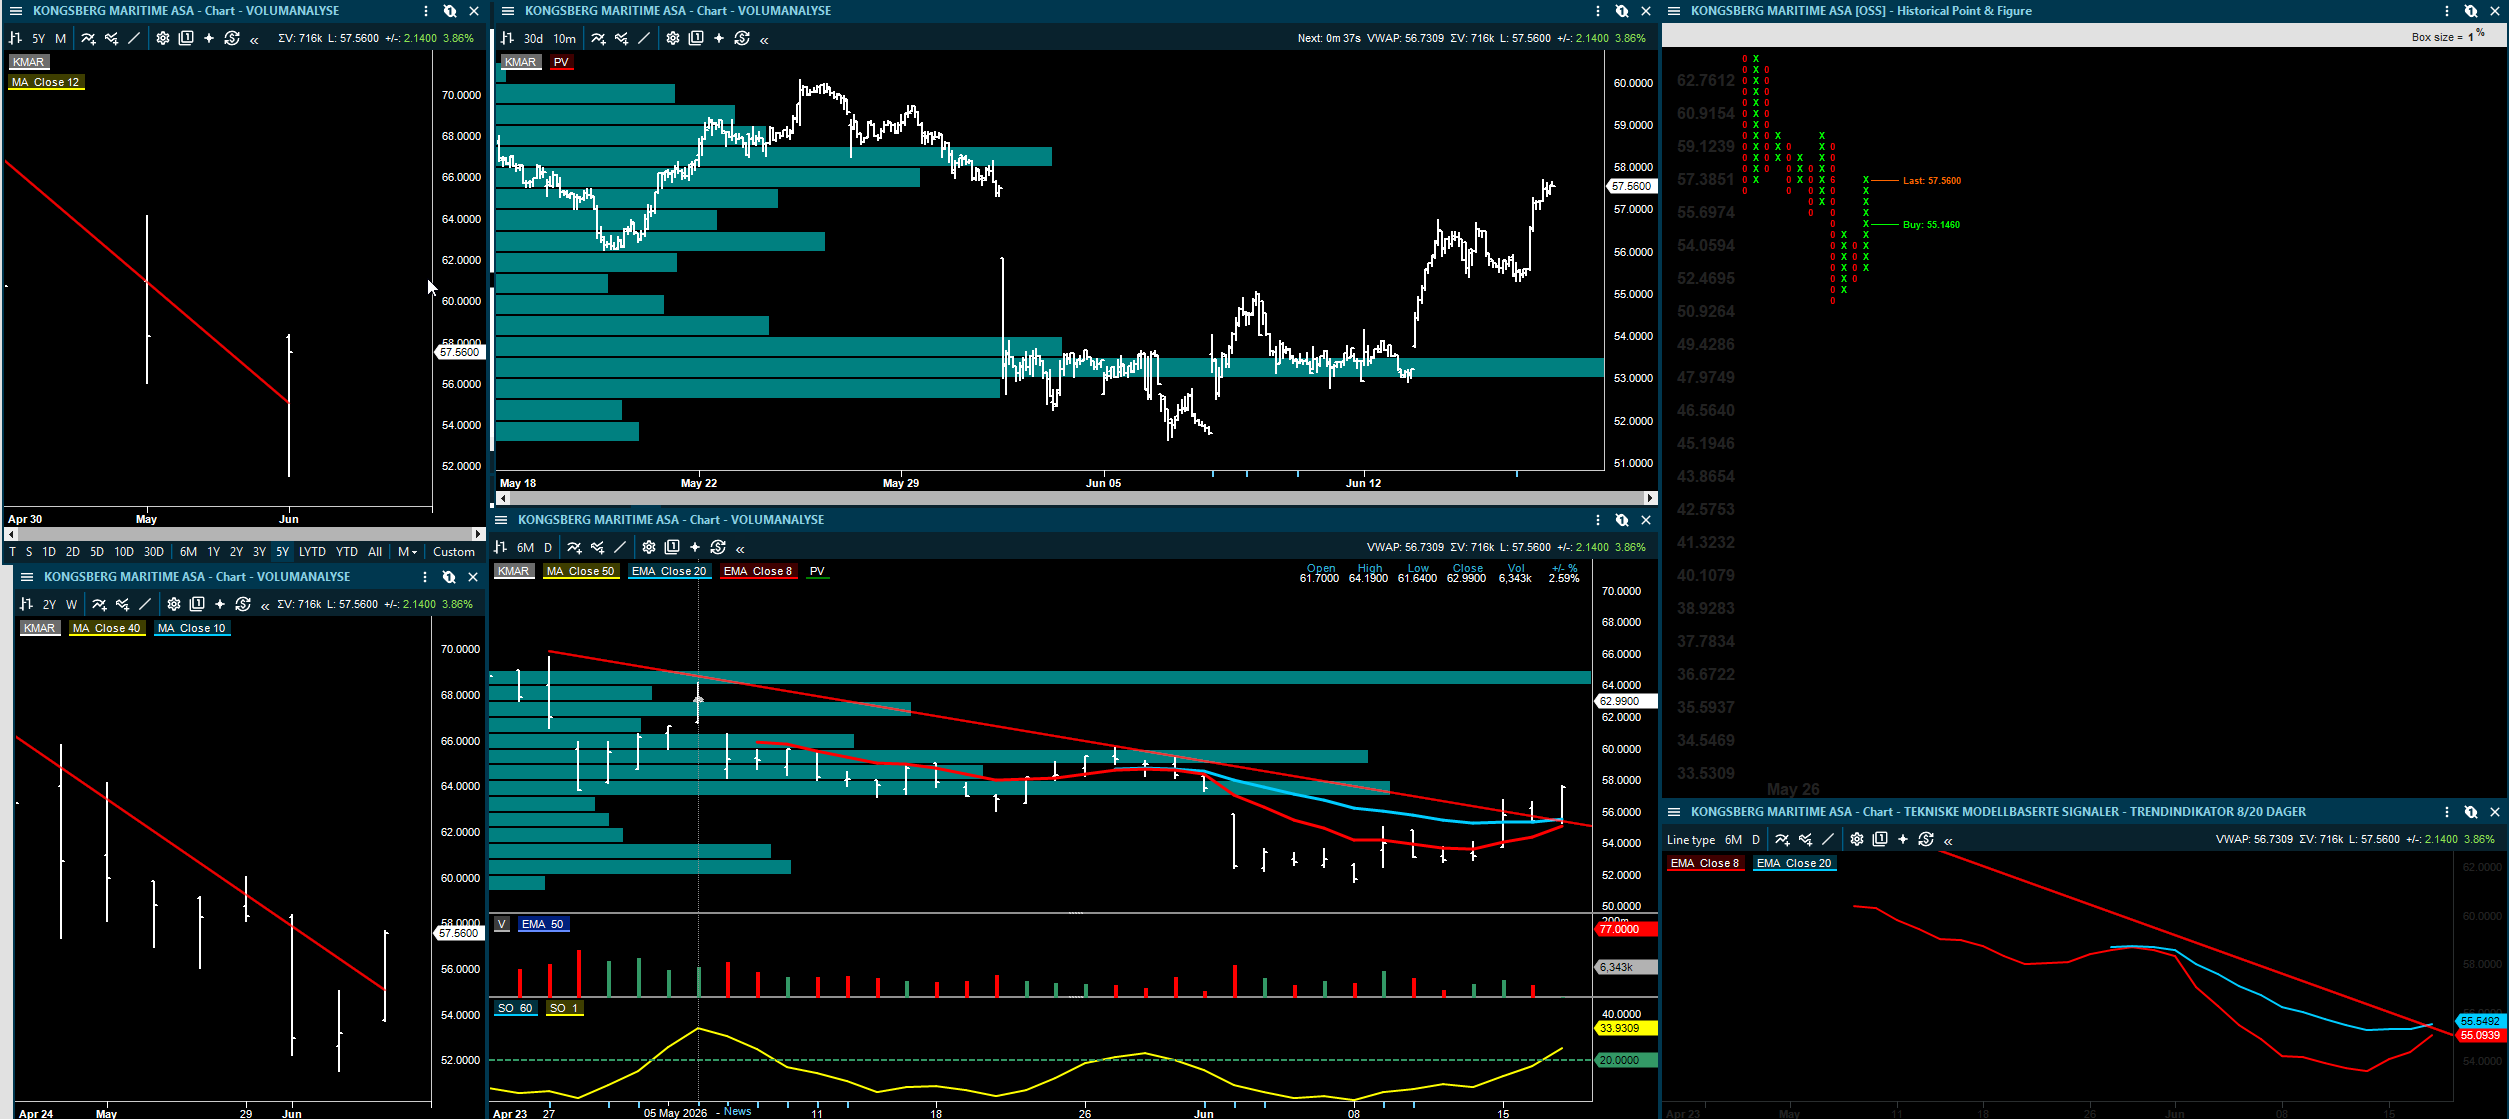This screenshot has height=1119, width=2509.
Task: Open chart type selector in 30d chart
Action: [x=507, y=38]
